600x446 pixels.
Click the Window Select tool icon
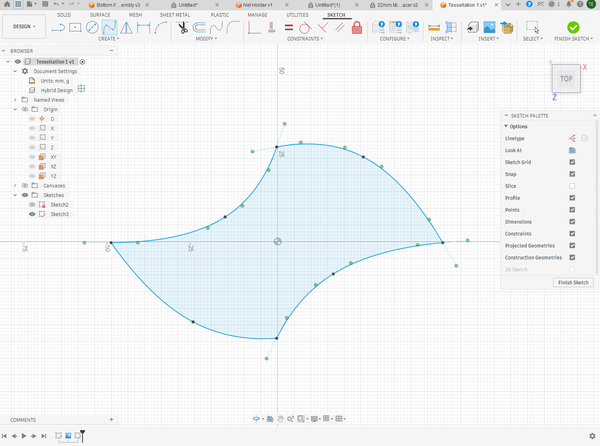532,28
